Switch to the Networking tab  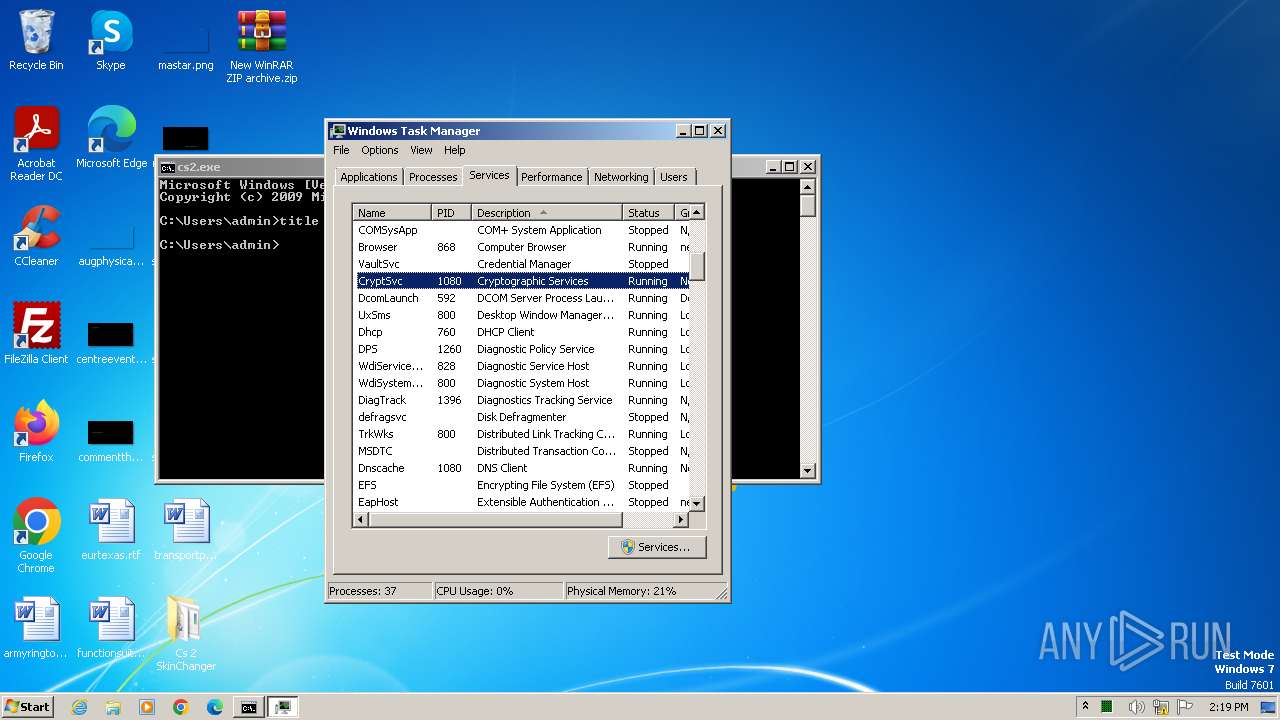pyautogui.click(x=621, y=177)
